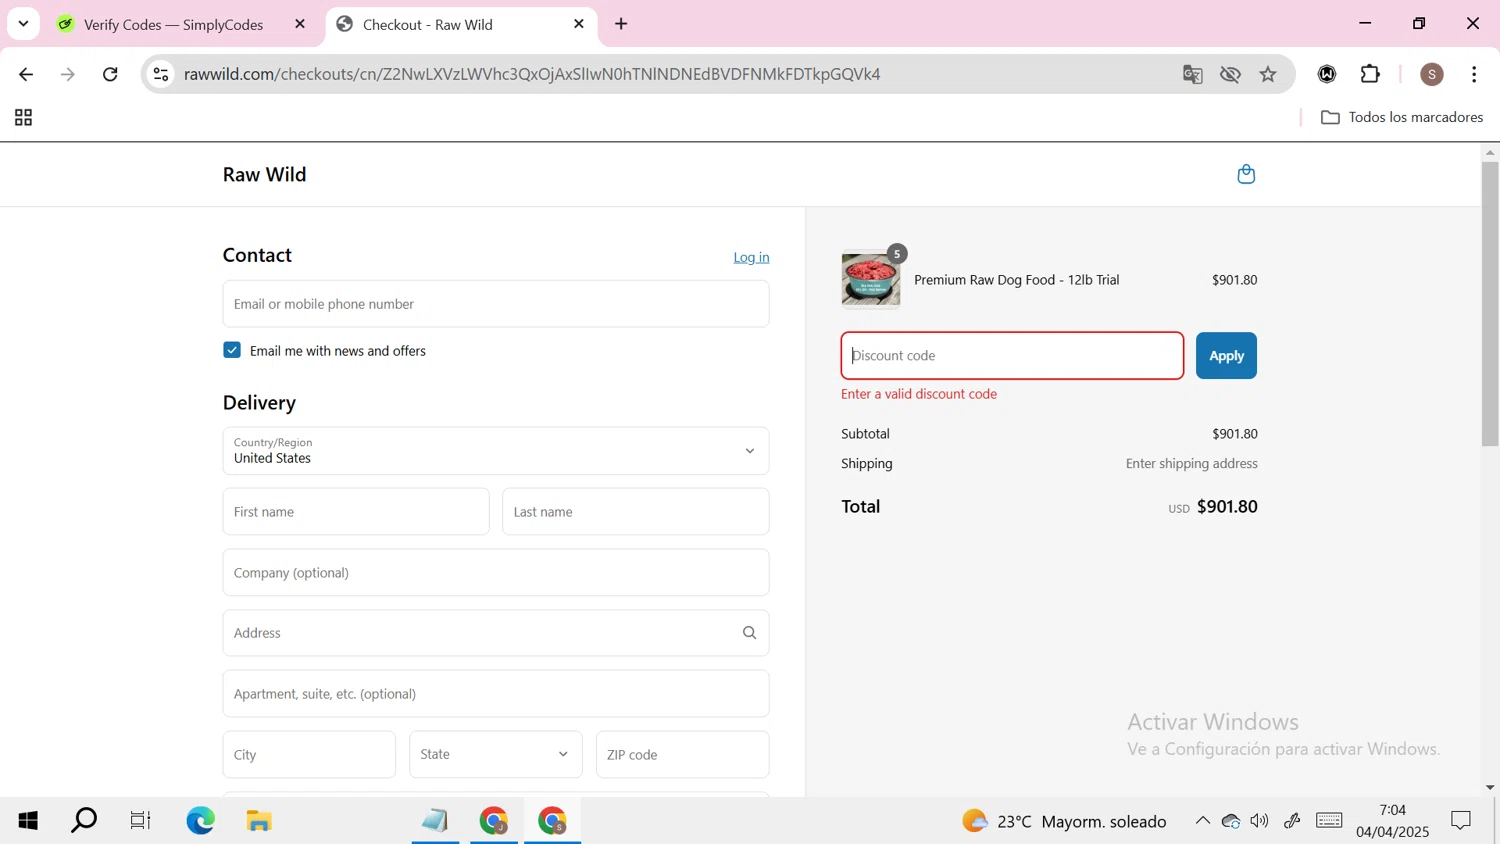Screen dimensions: 1500x844
Task: Open the Windows notification center icon
Action: 1461,821
